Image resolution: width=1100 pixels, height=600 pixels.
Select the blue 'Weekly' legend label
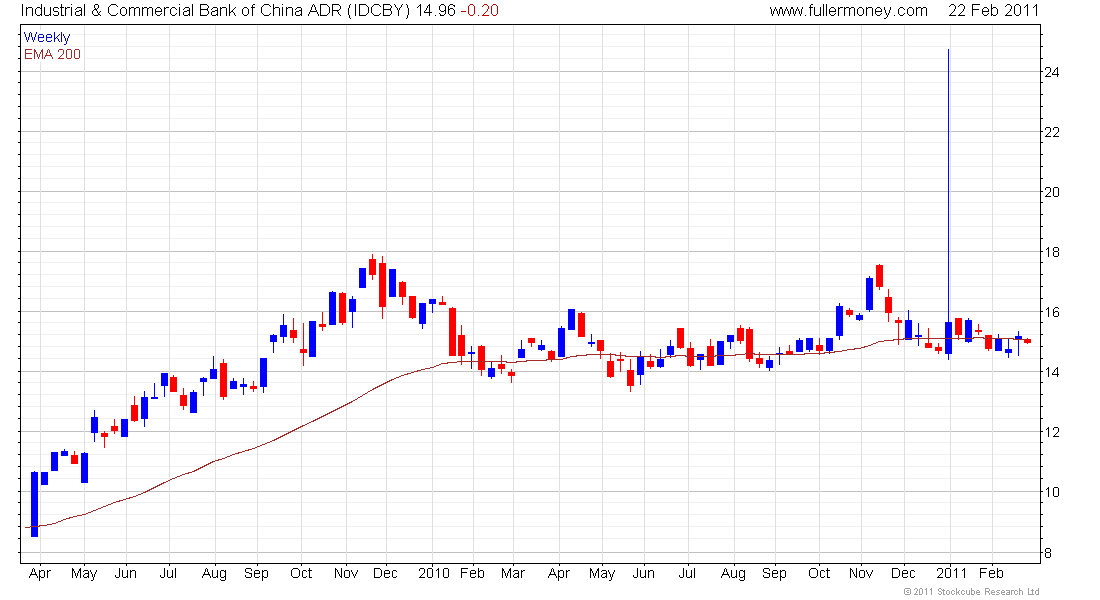(47, 37)
